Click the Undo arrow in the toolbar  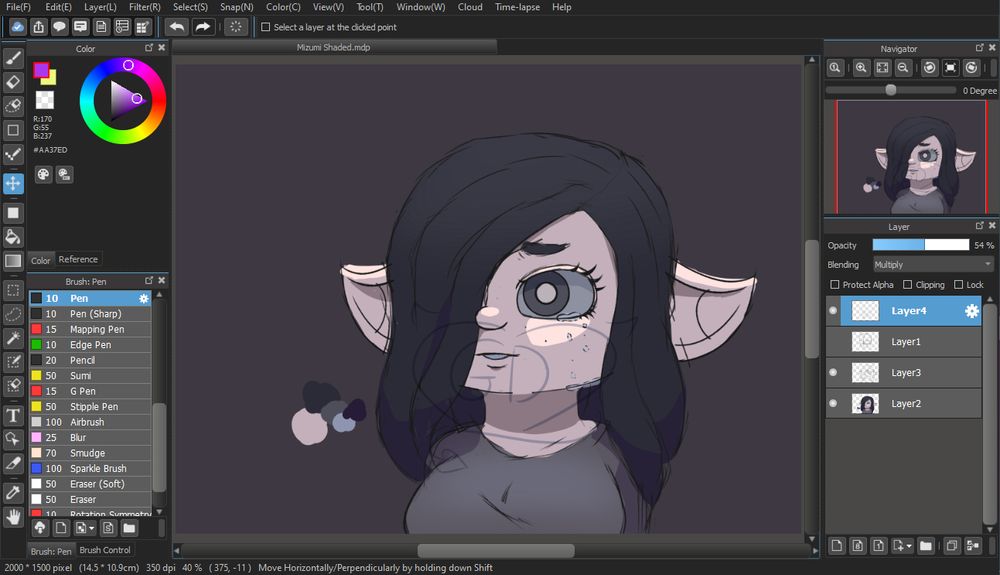coord(177,27)
